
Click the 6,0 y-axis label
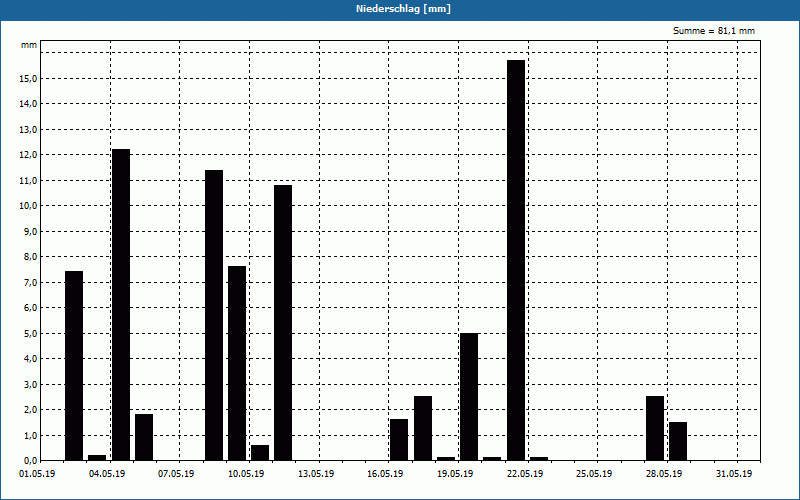30,308
